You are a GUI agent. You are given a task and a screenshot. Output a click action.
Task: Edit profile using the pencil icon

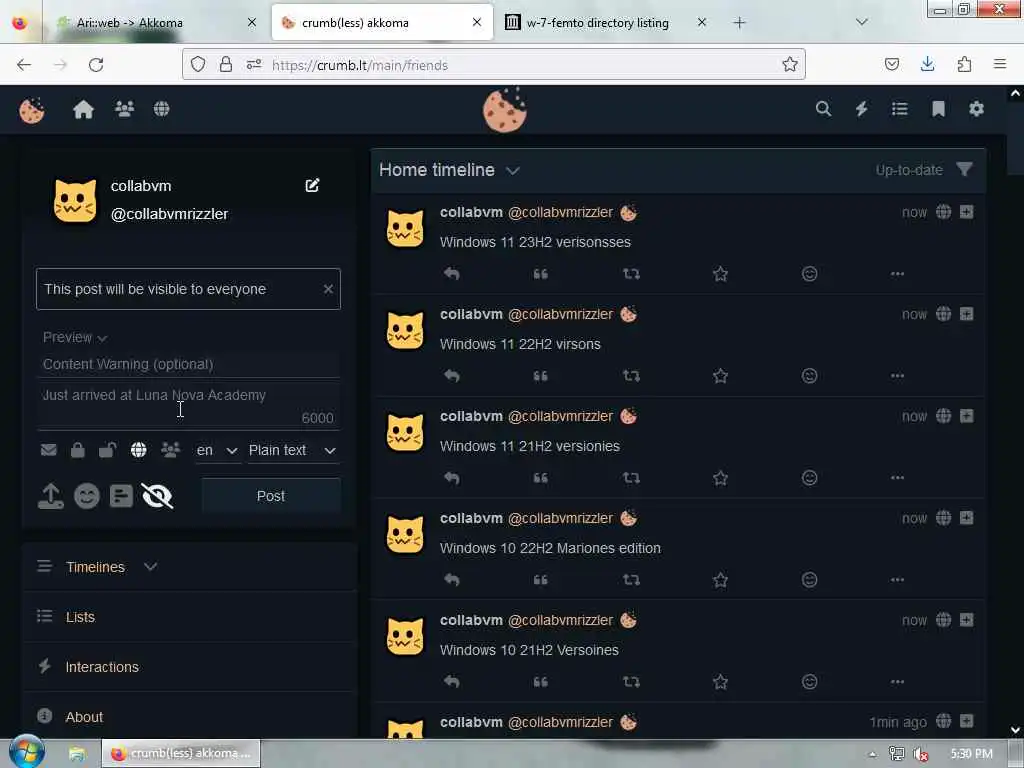312,185
